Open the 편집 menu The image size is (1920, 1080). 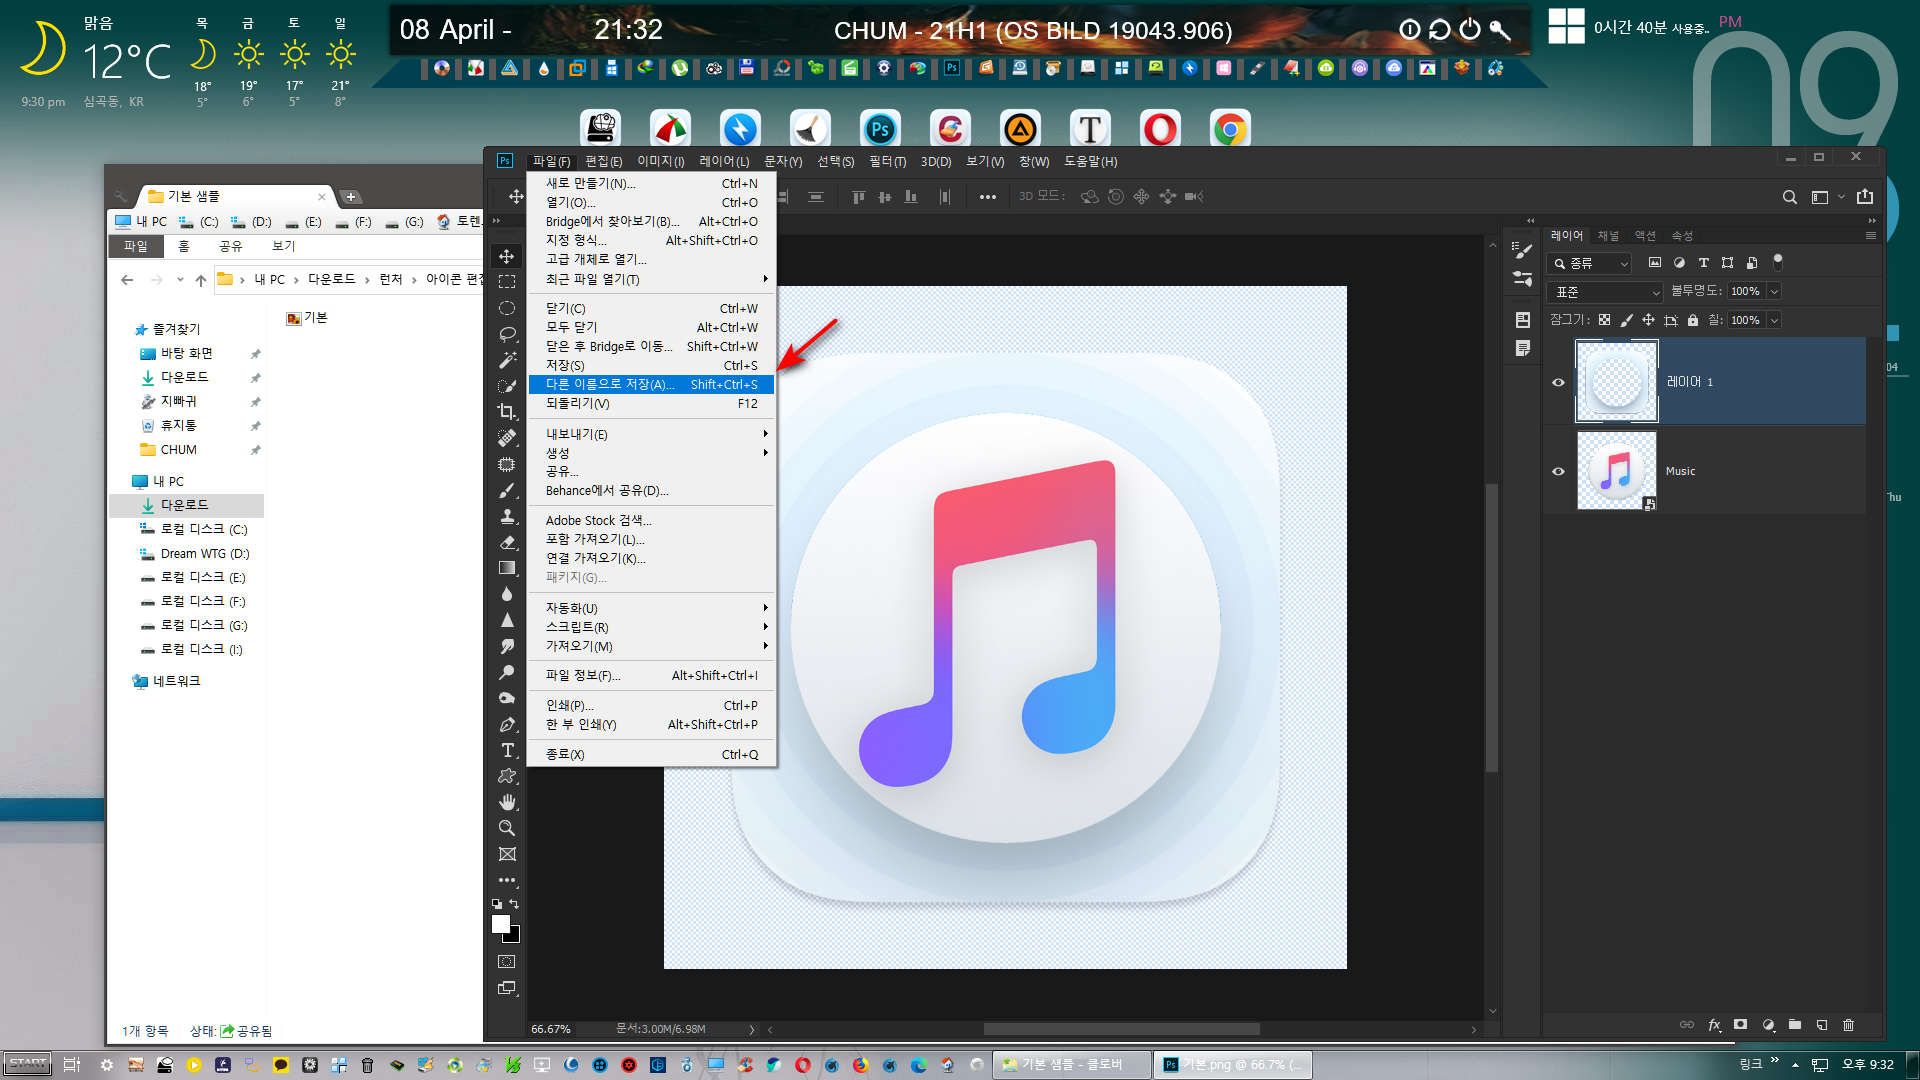tap(603, 161)
